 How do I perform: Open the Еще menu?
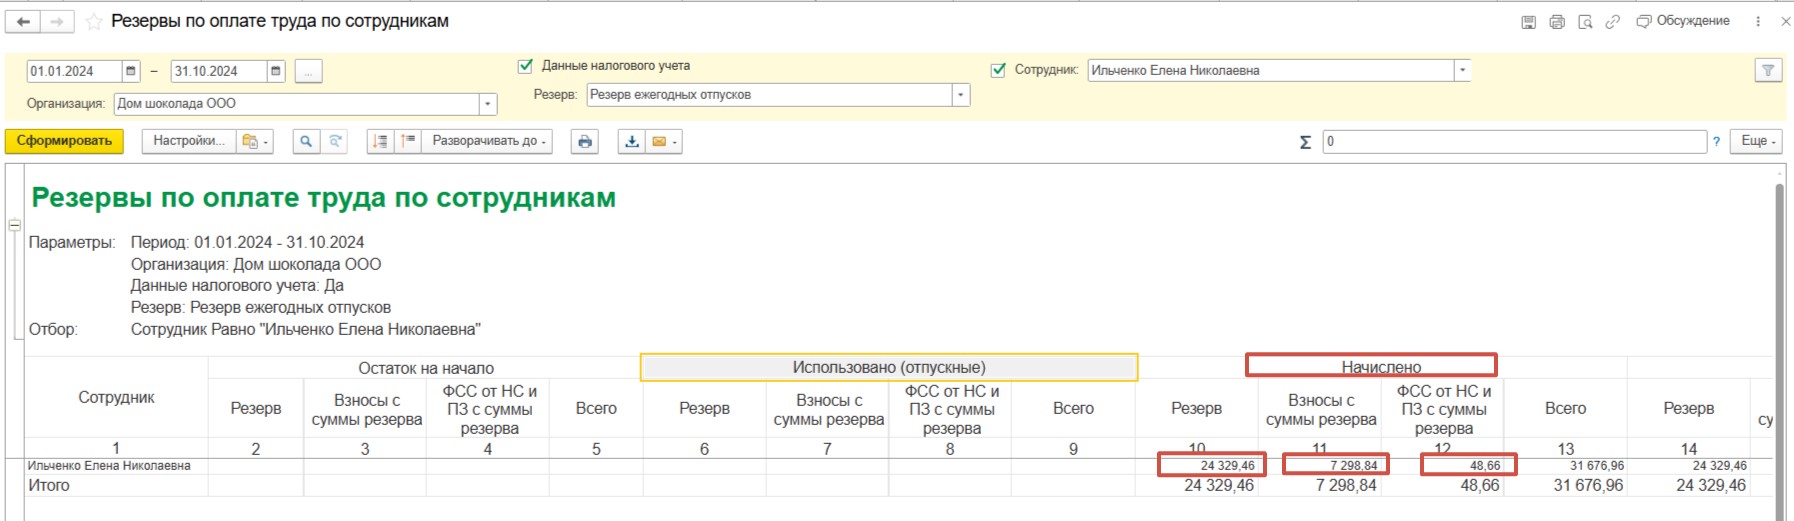pos(1759,141)
